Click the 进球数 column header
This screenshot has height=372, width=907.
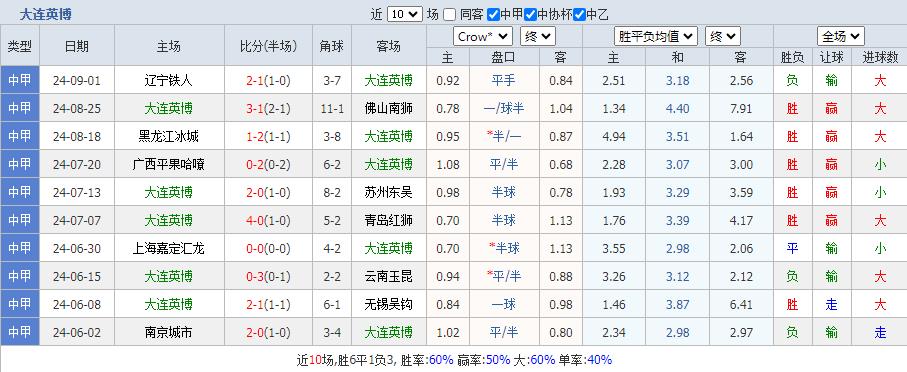click(x=880, y=57)
